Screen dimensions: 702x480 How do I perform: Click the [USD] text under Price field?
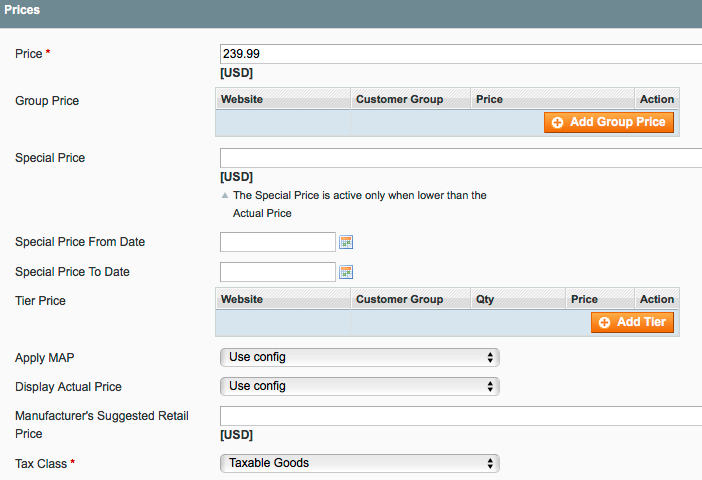coord(236,73)
